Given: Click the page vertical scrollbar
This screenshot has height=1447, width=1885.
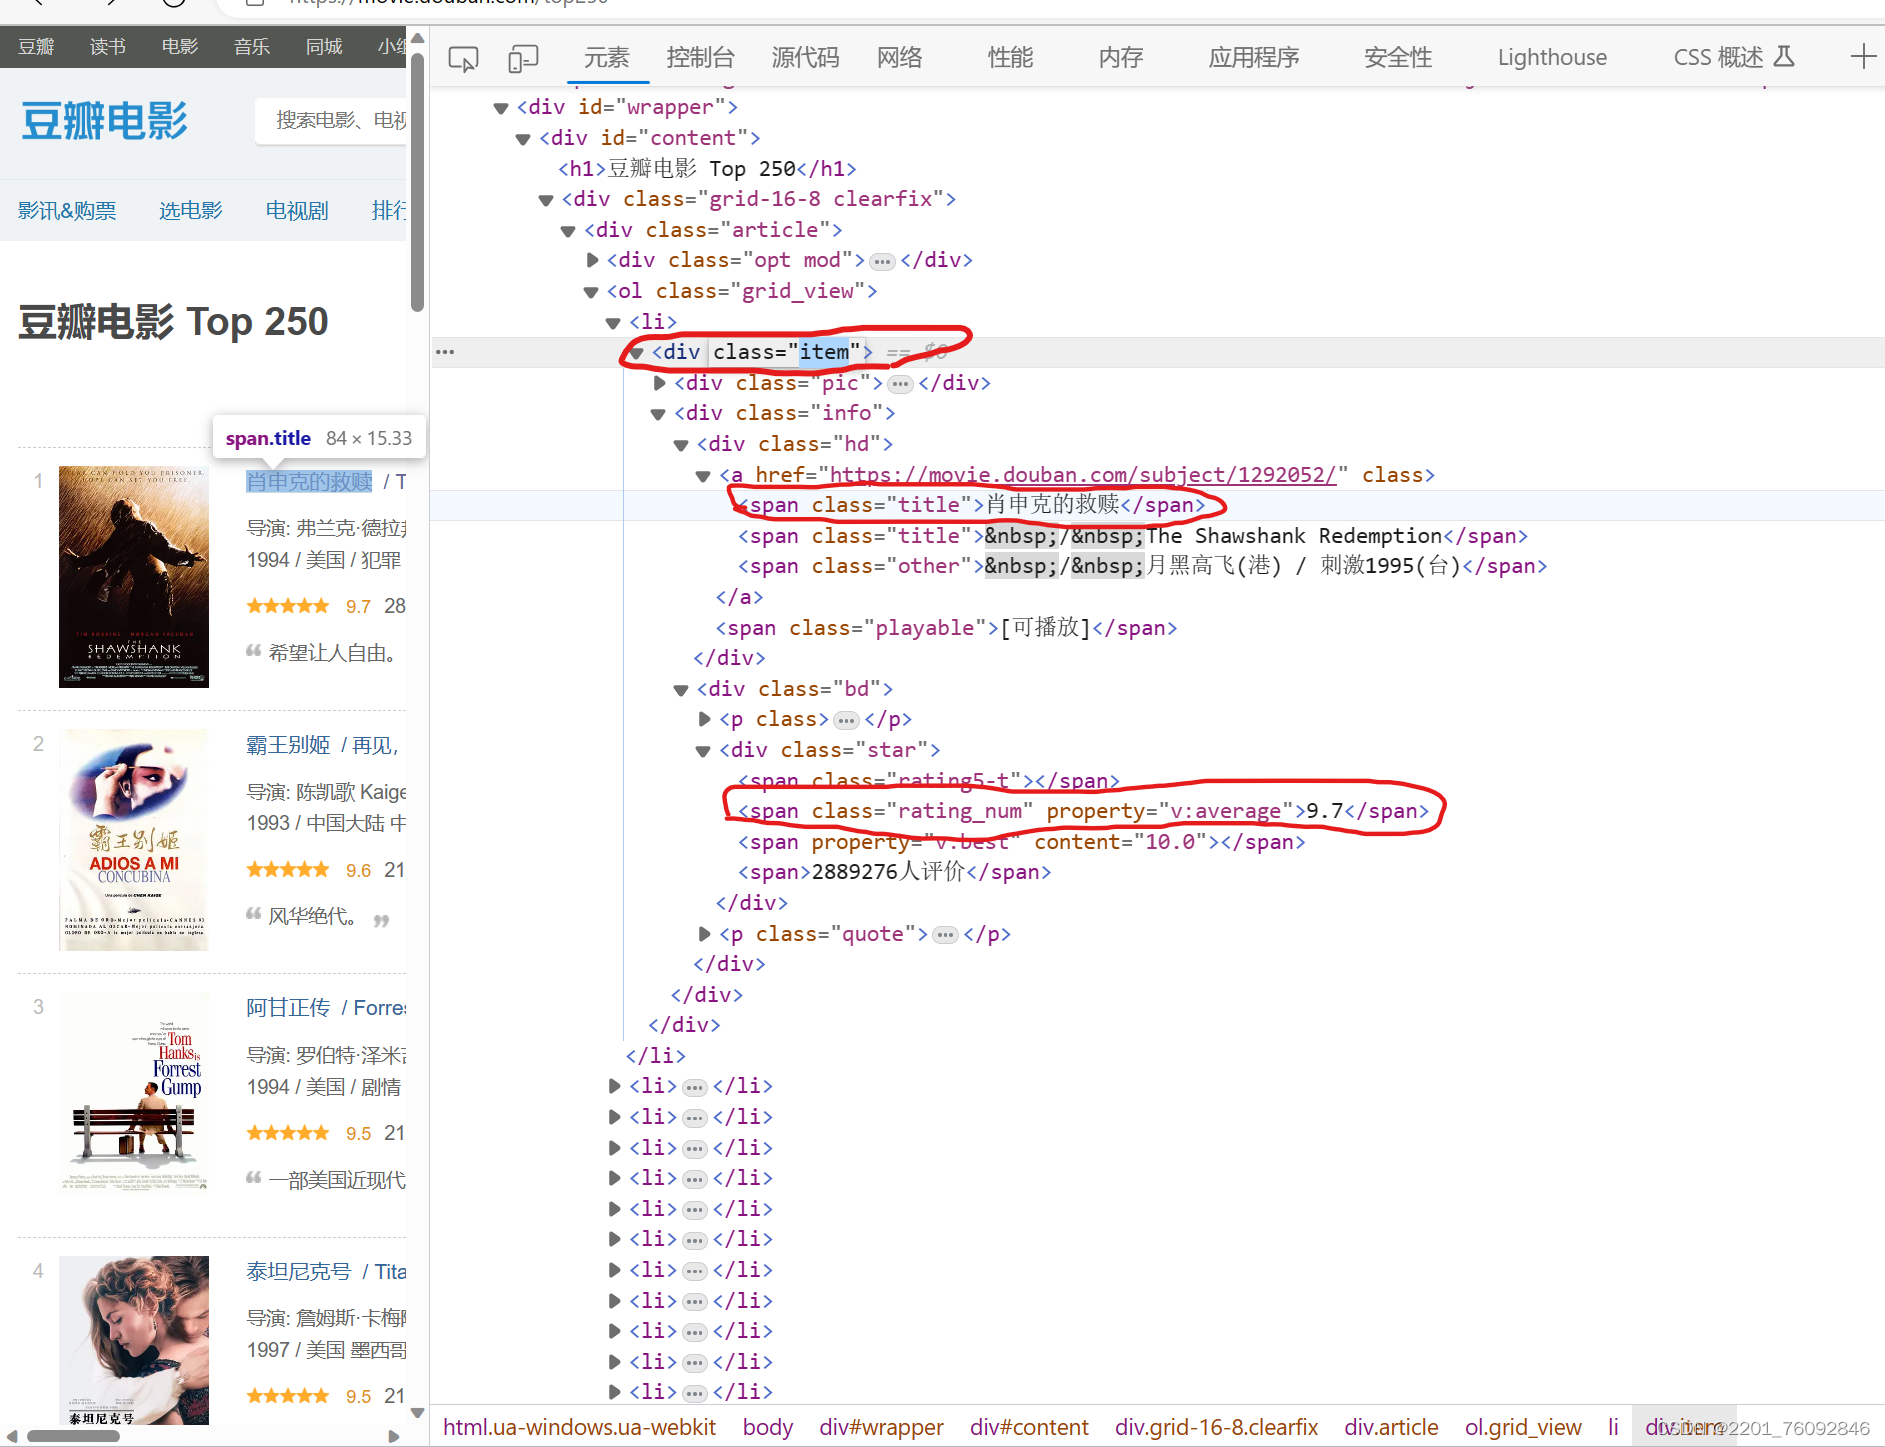Looking at the screenshot, I should tap(418, 180).
